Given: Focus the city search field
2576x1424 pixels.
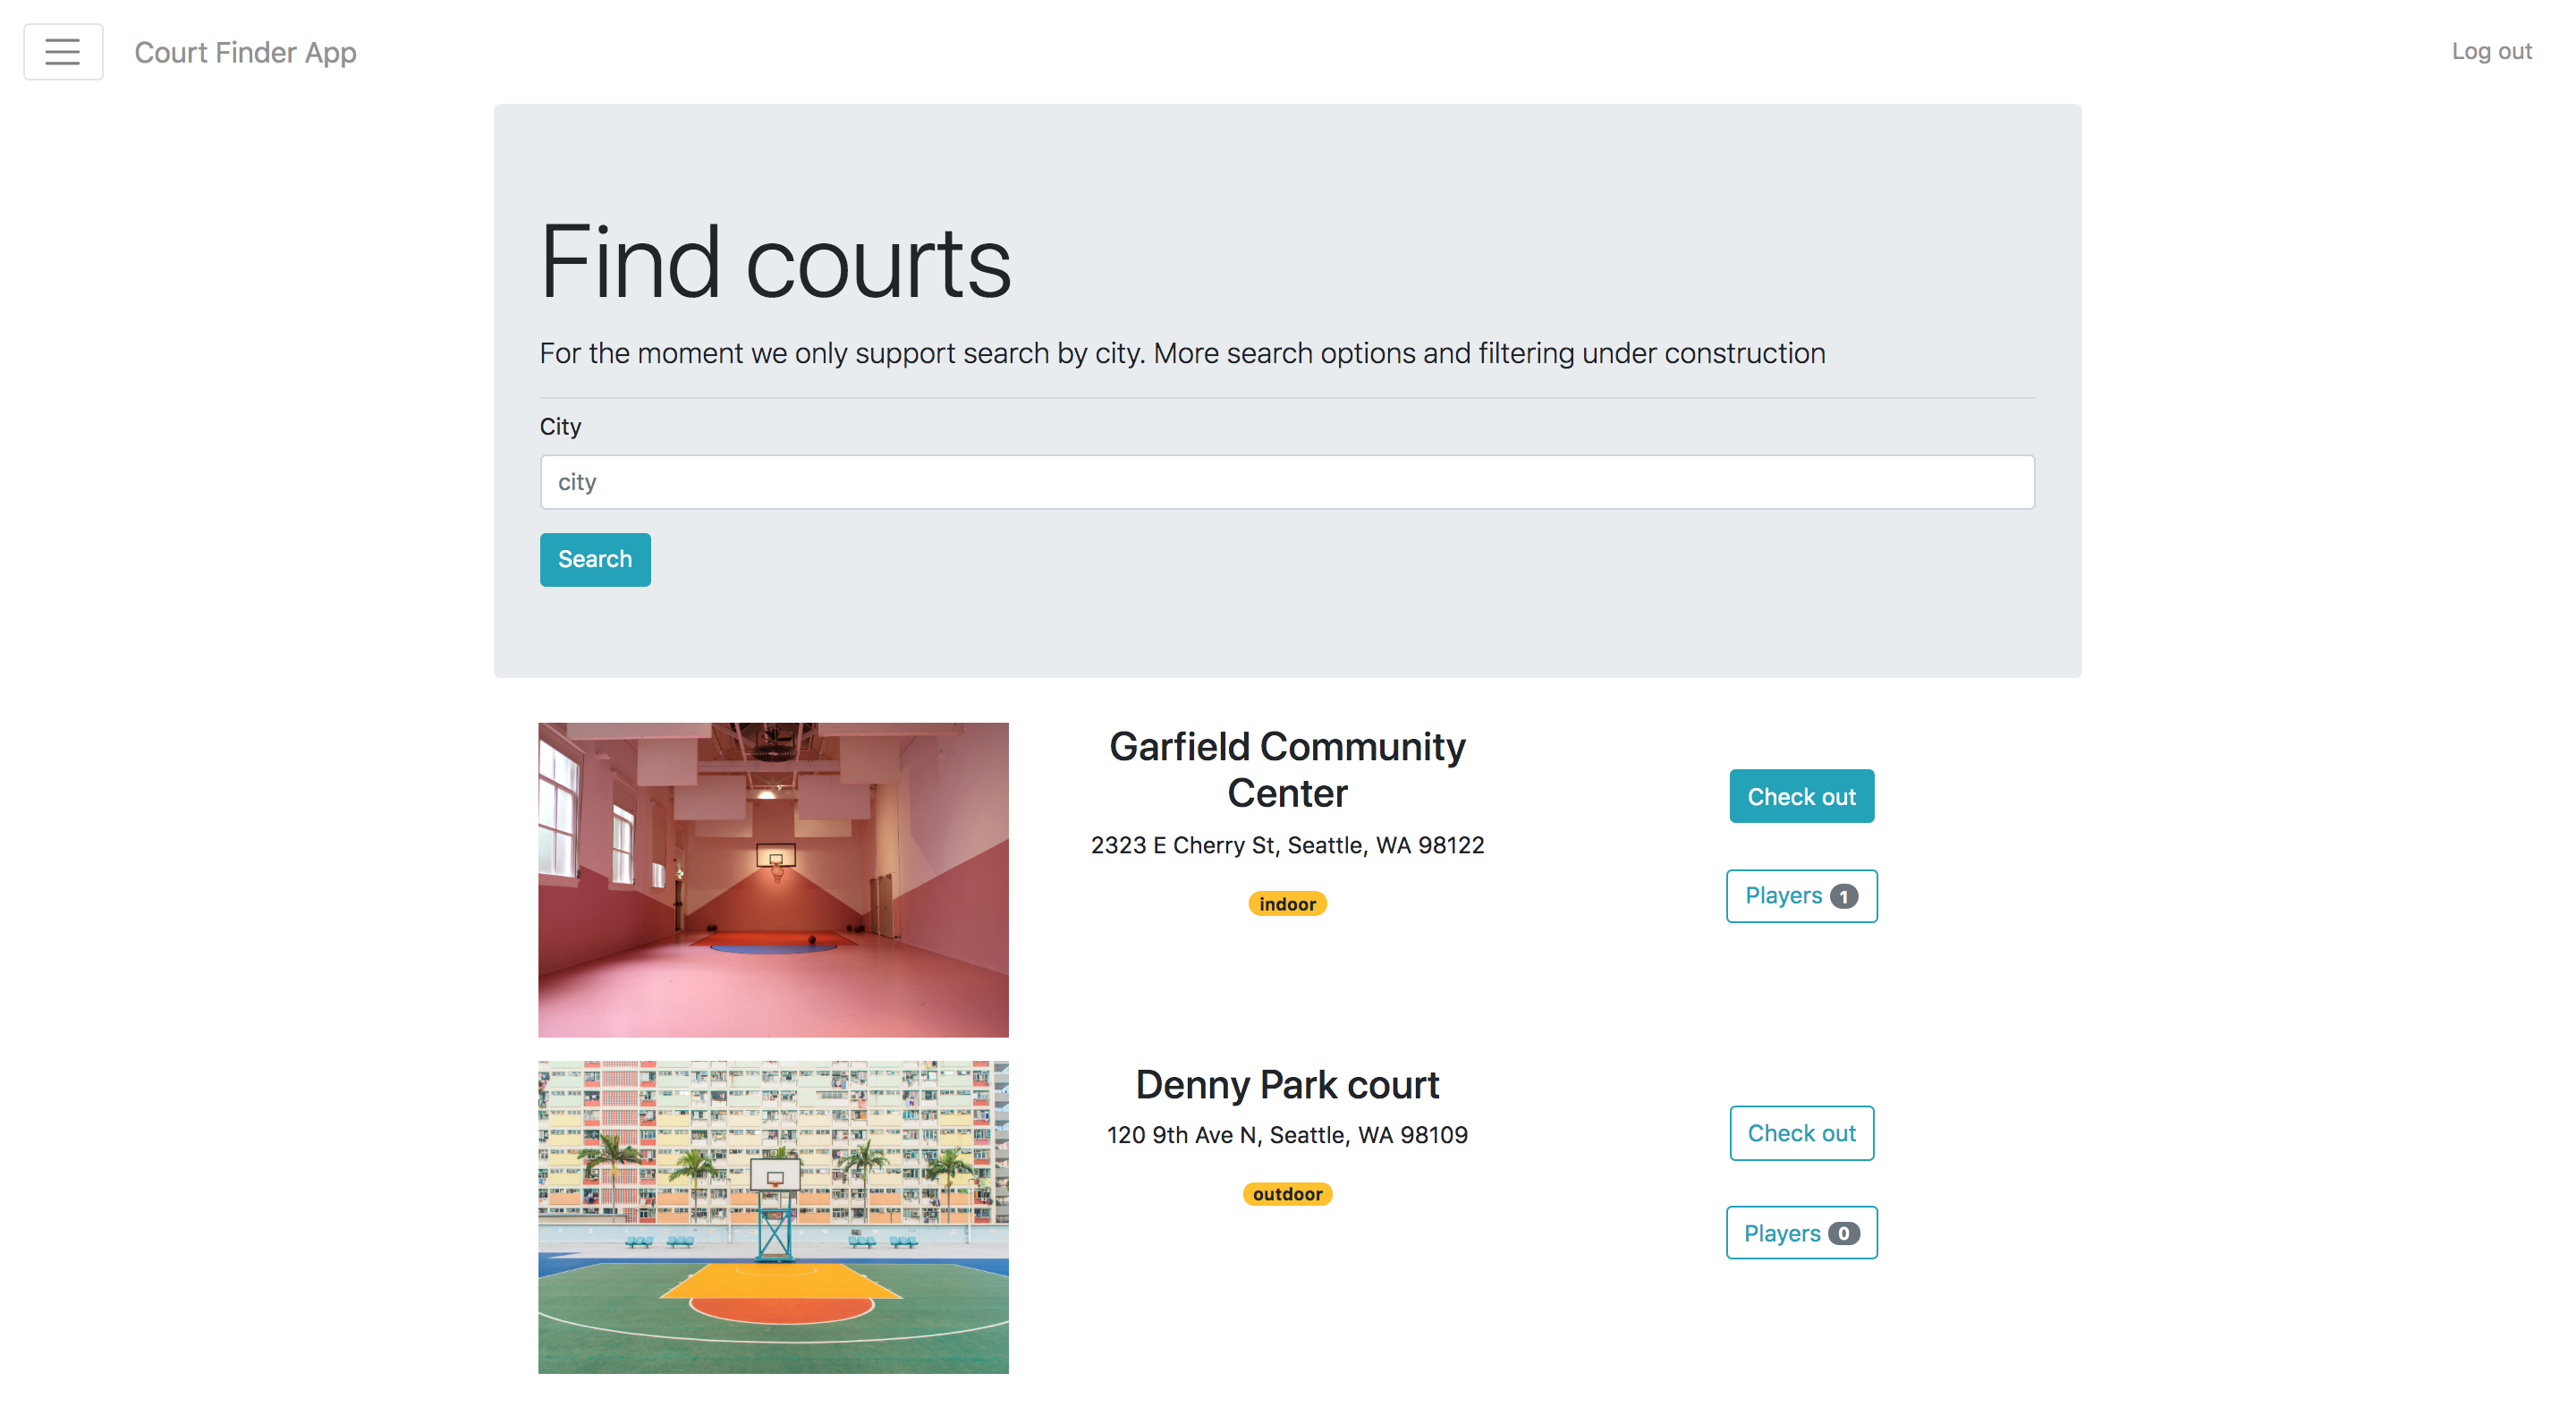Looking at the screenshot, I should click(x=1287, y=482).
